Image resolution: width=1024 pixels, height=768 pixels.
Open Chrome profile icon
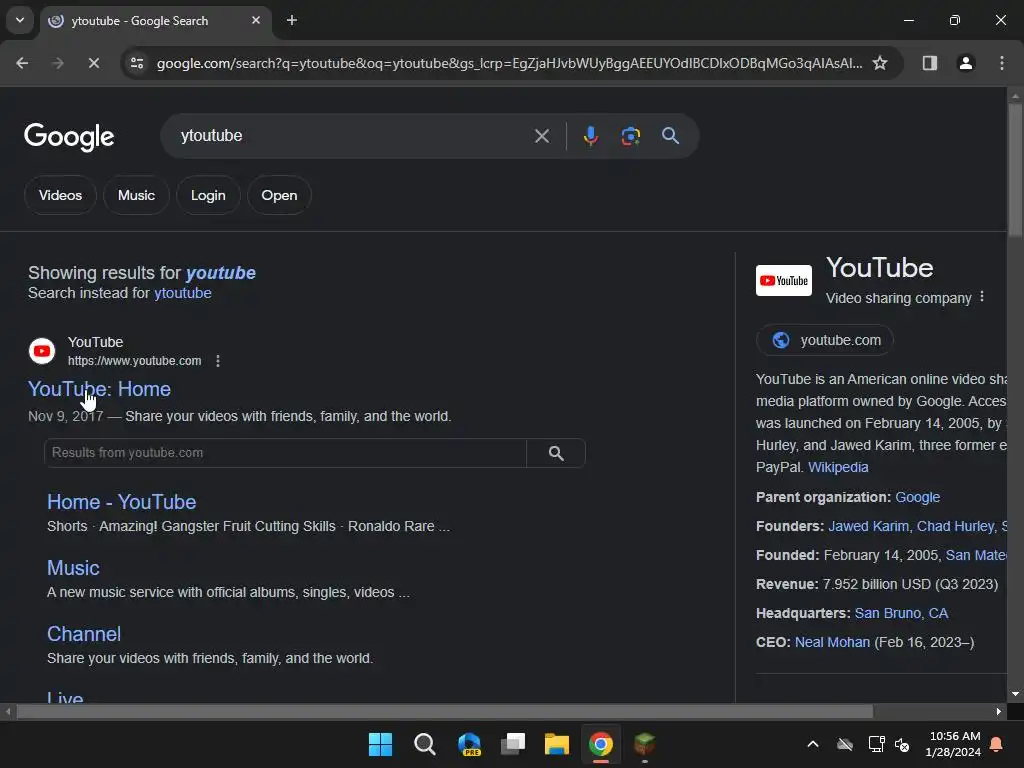click(965, 63)
